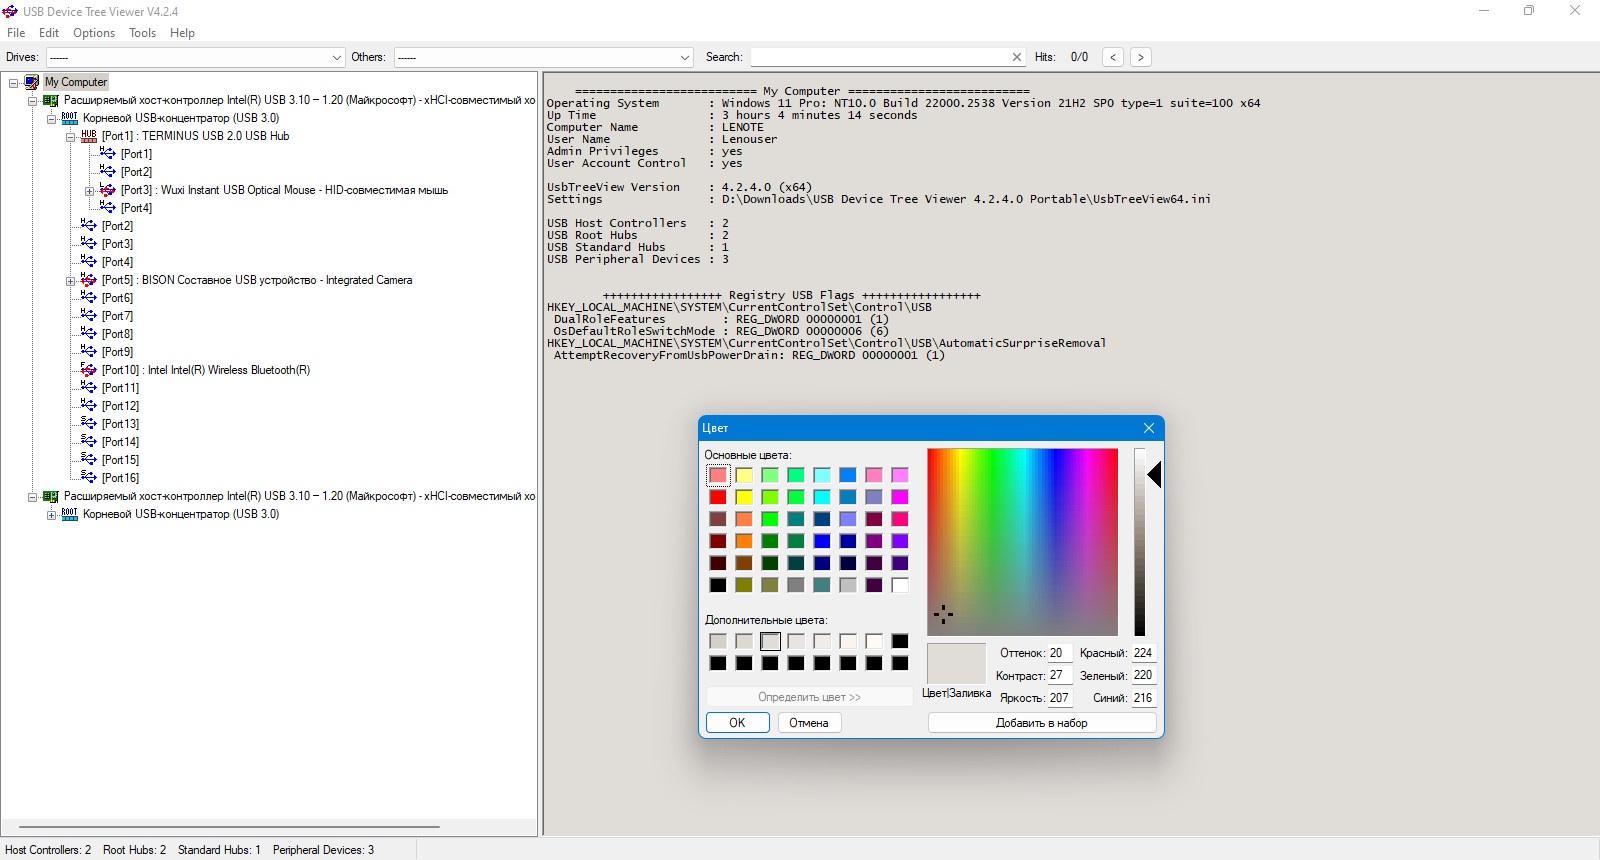Expand the BISON Integrated Camera node
The width and height of the screenshot is (1600, 860).
[70, 281]
